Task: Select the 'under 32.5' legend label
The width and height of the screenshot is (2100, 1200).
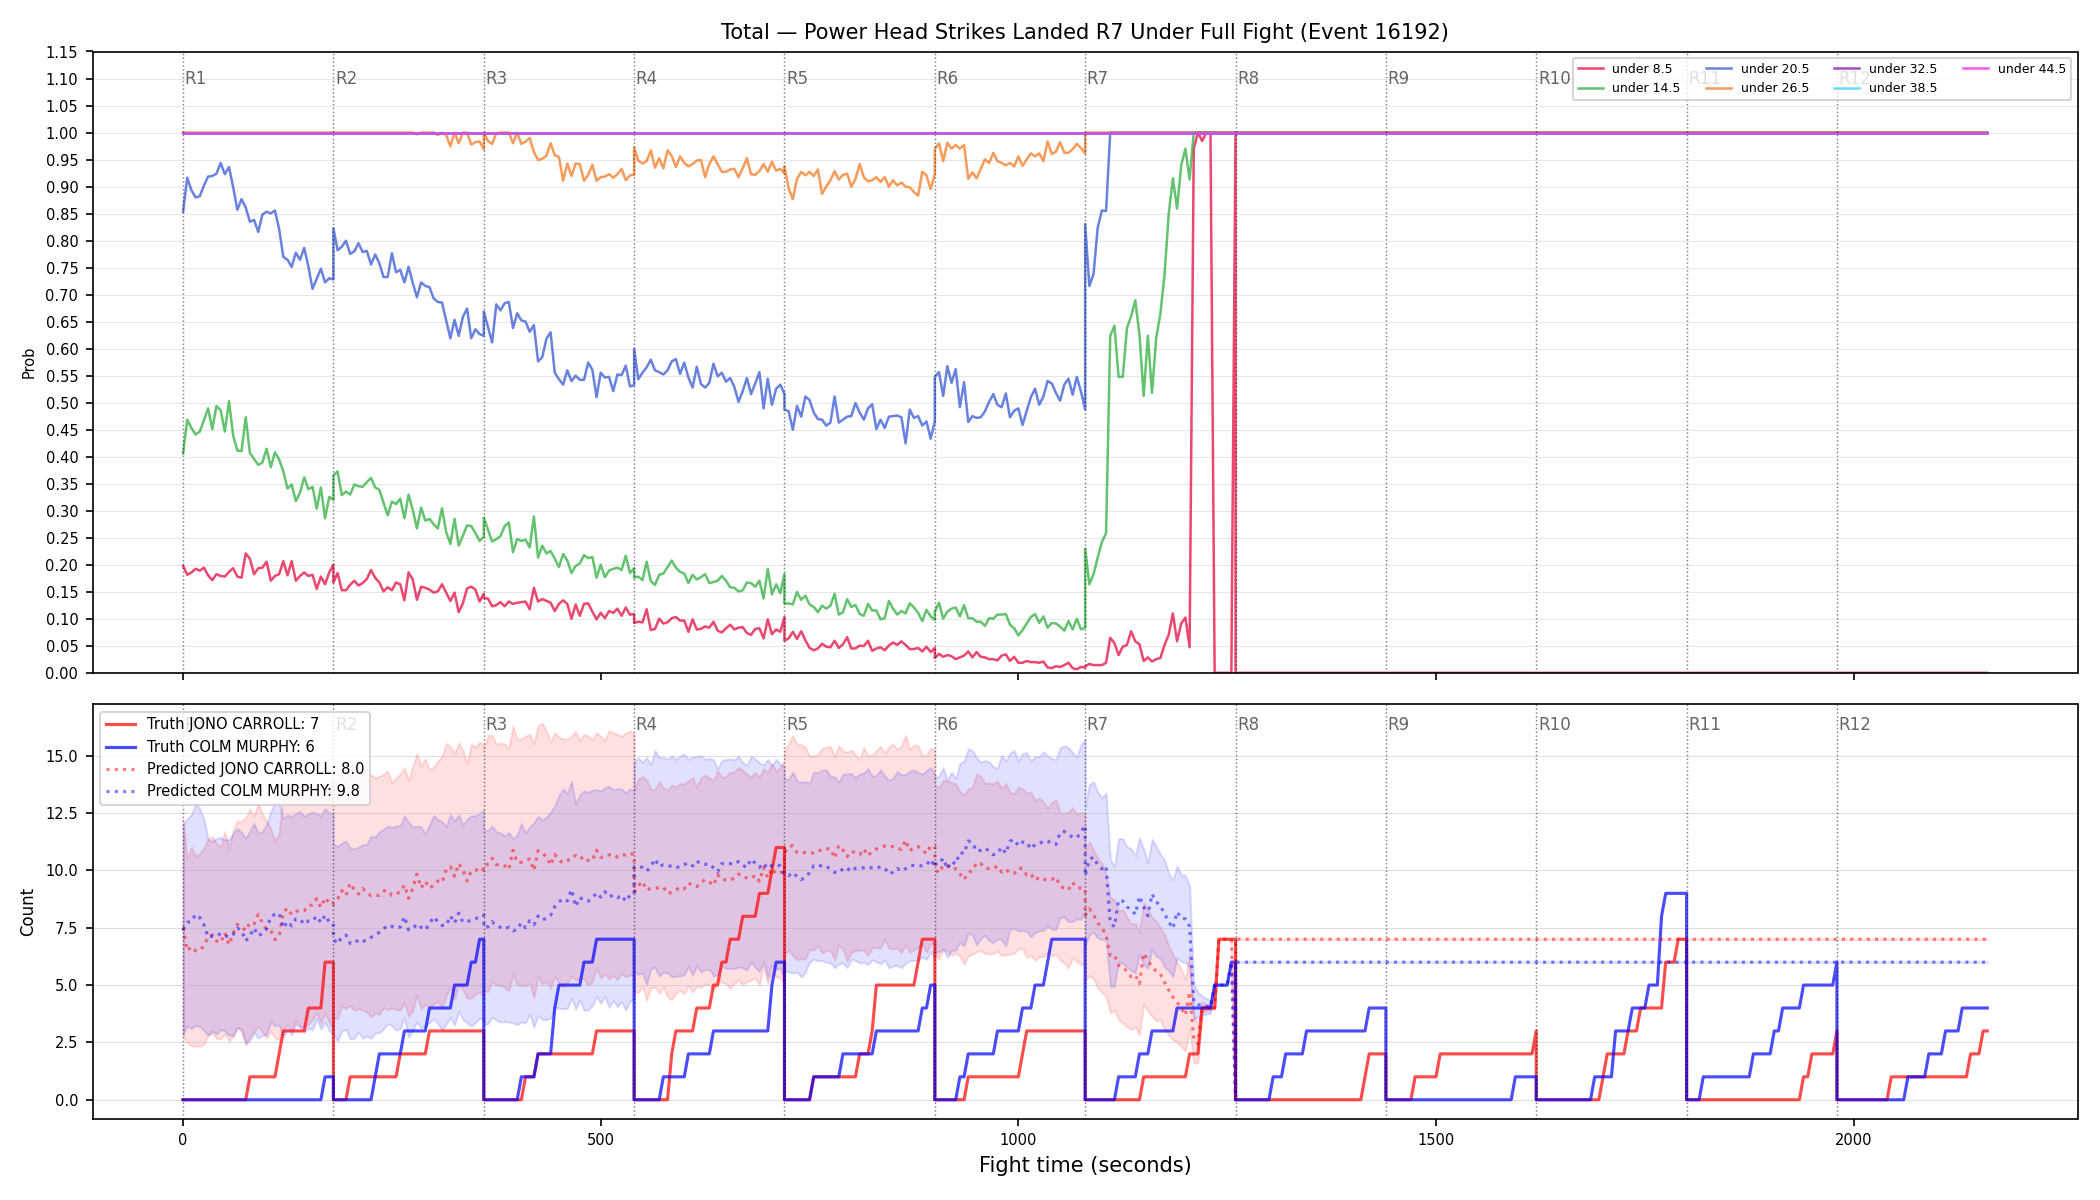Action: click(x=1902, y=69)
